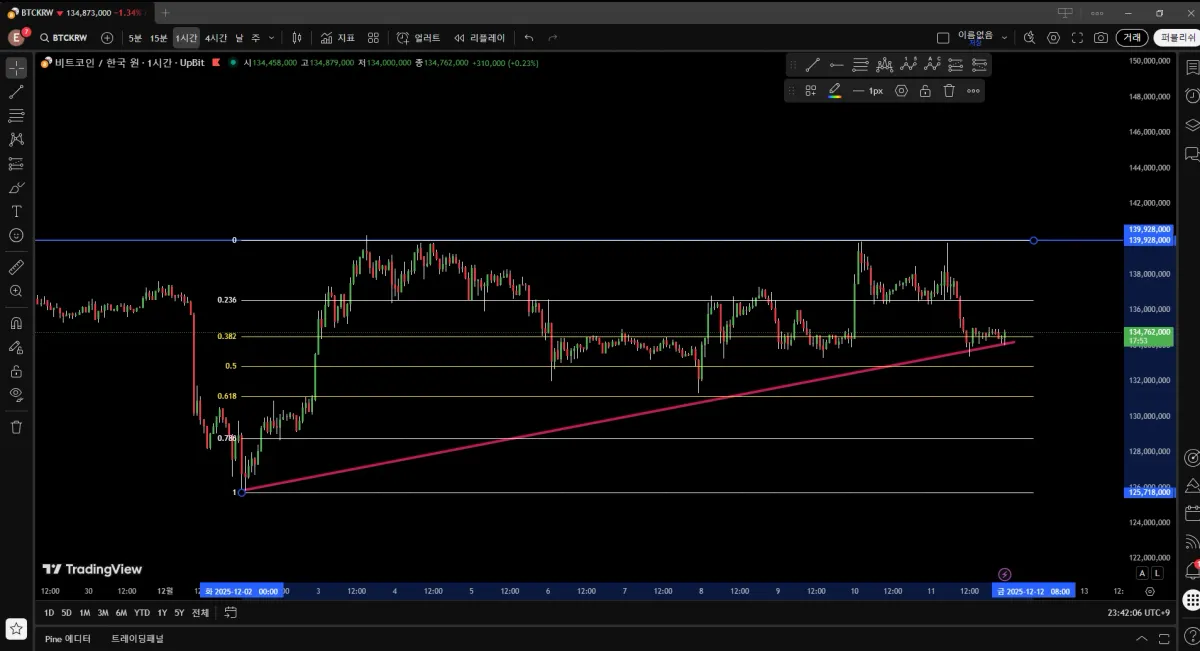Switch to the 5분 interval

[135, 38]
